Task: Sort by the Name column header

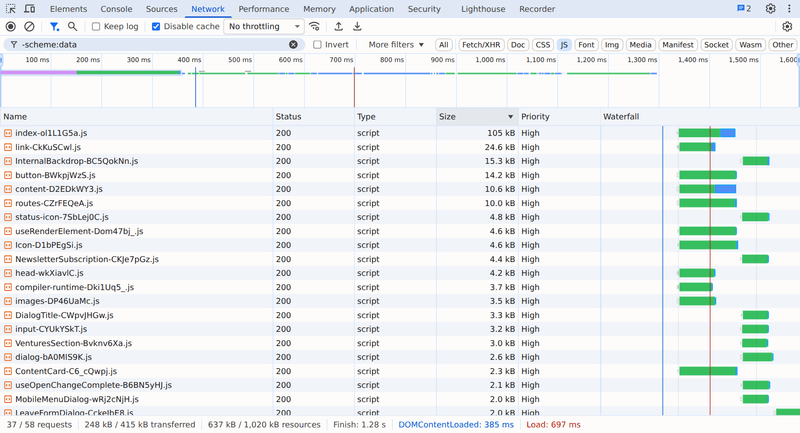Action: pyautogui.click(x=136, y=117)
